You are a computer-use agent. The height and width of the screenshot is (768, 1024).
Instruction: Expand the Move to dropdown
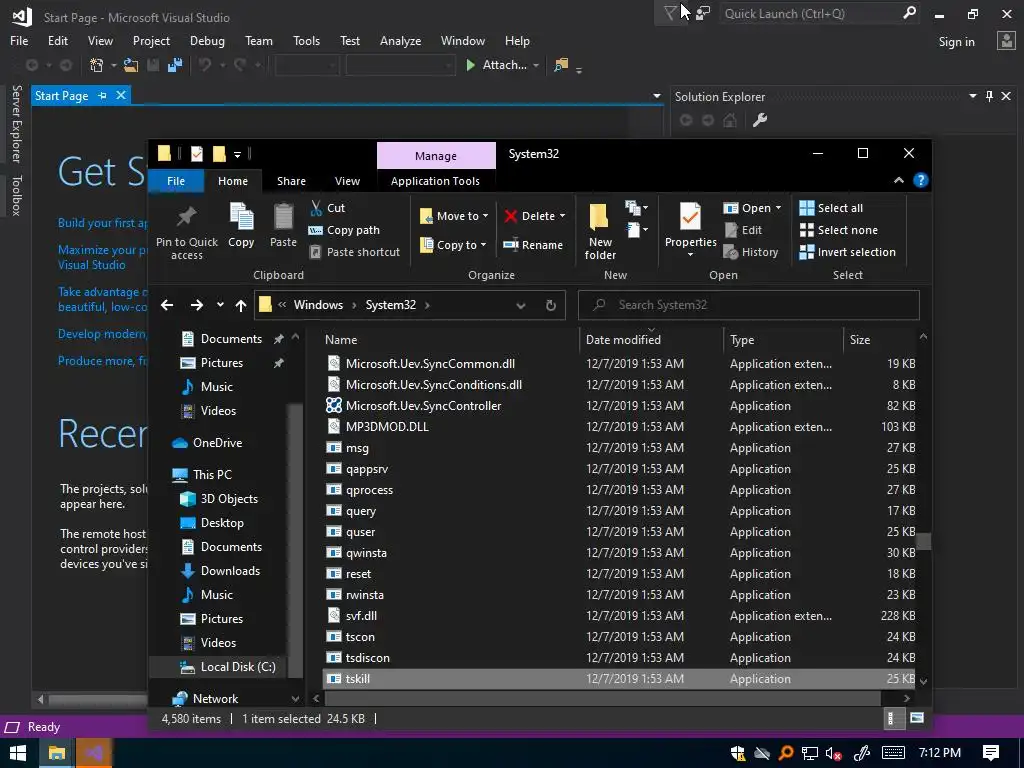pos(485,216)
